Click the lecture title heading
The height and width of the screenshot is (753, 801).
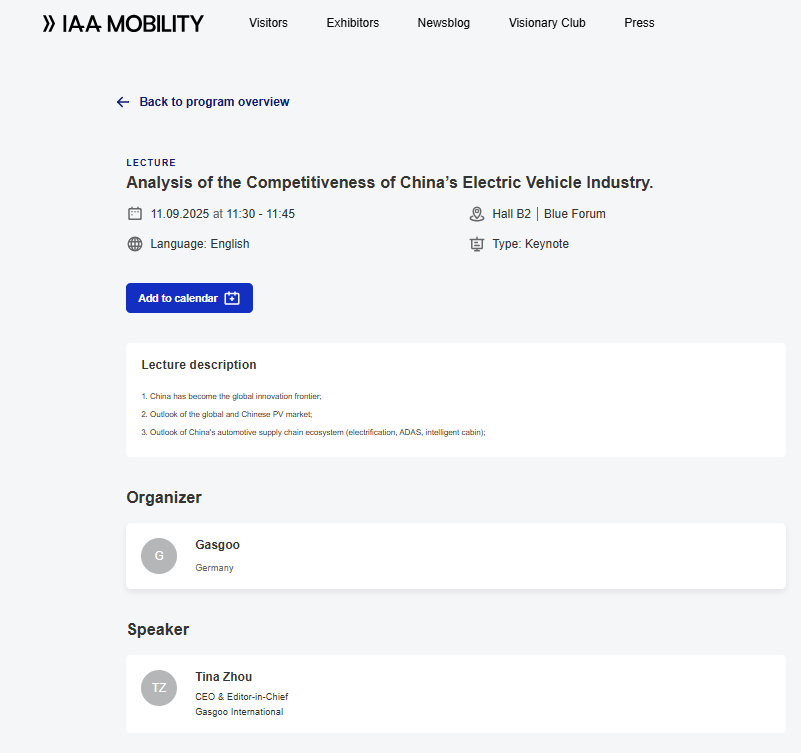(x=390, y=182)
